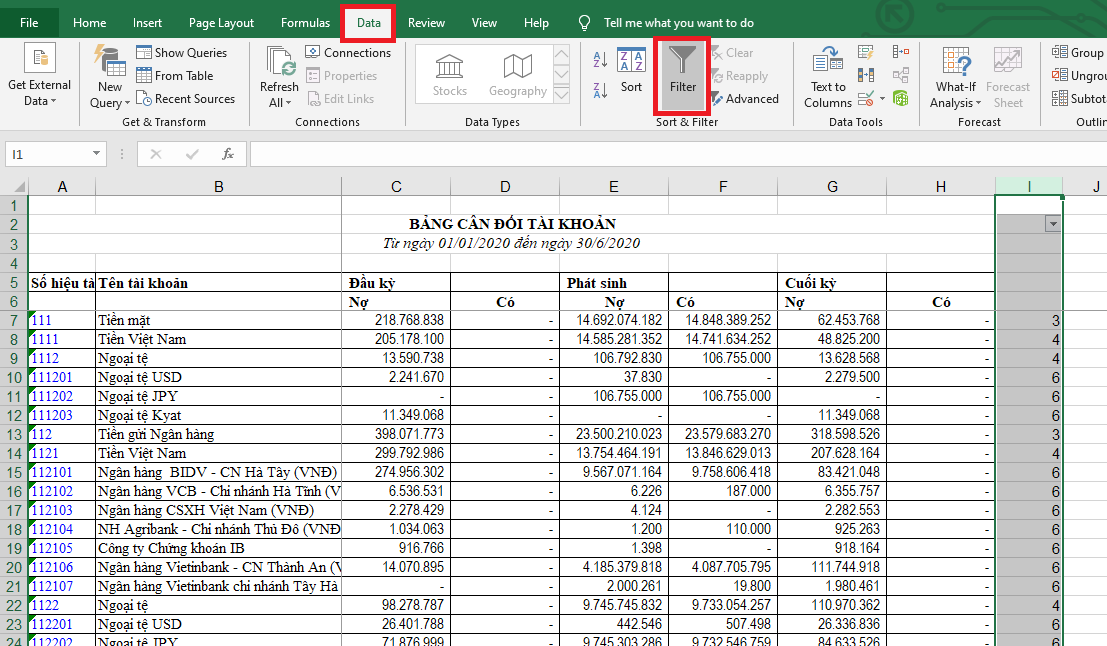Image resolution: width=1107 pixels, height=646 pixels.
Task: Switch to the Formulas tab
Action: (305, 23)
